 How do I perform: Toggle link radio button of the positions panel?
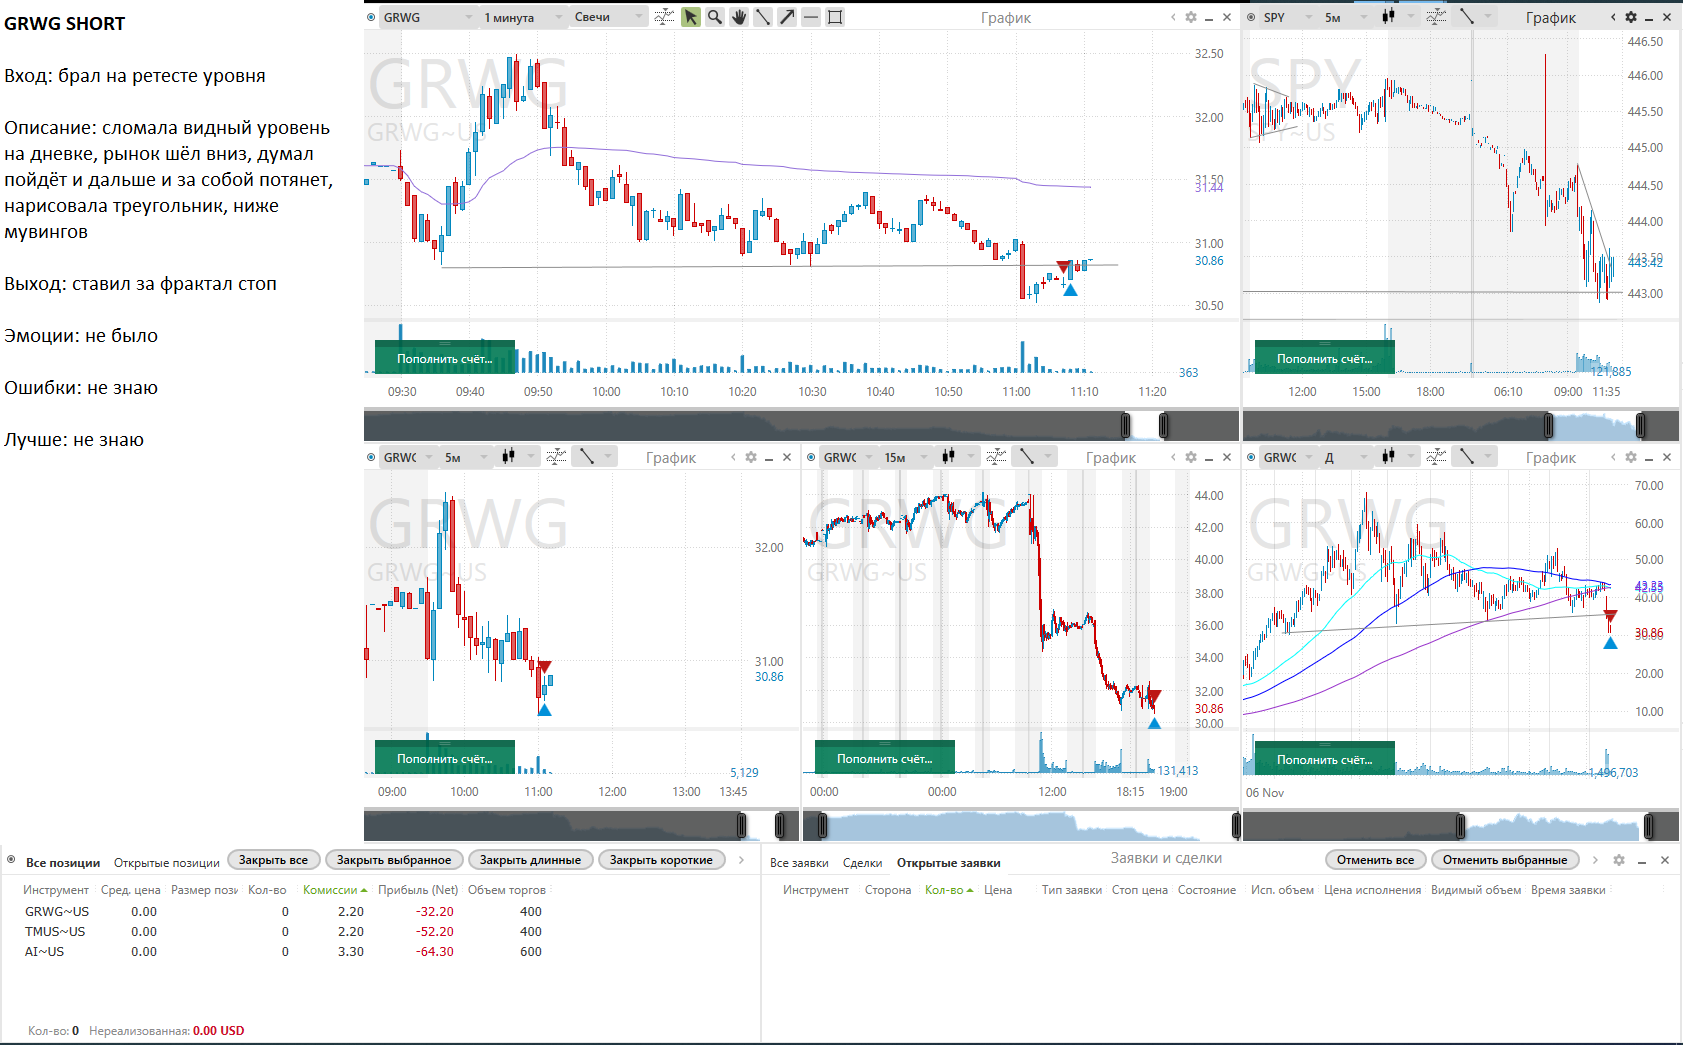[x=11, y=859]
